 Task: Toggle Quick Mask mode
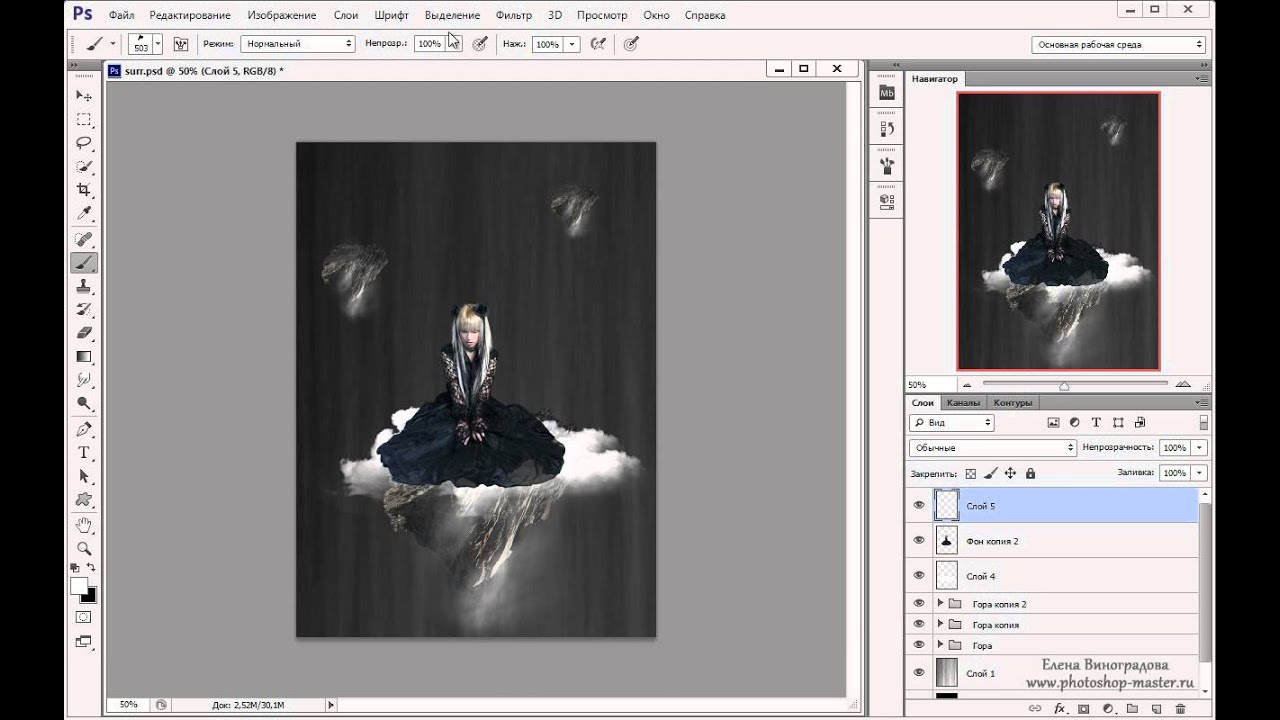[84, 617]
